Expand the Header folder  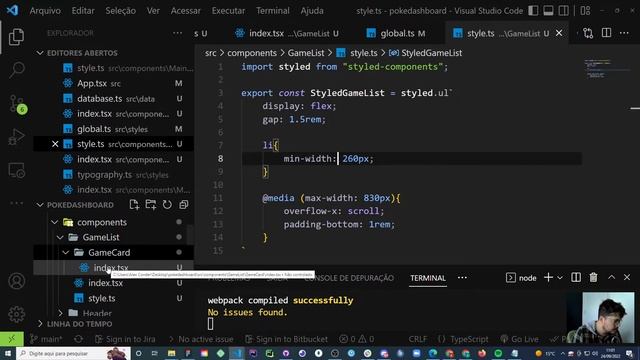pos(60,313)
